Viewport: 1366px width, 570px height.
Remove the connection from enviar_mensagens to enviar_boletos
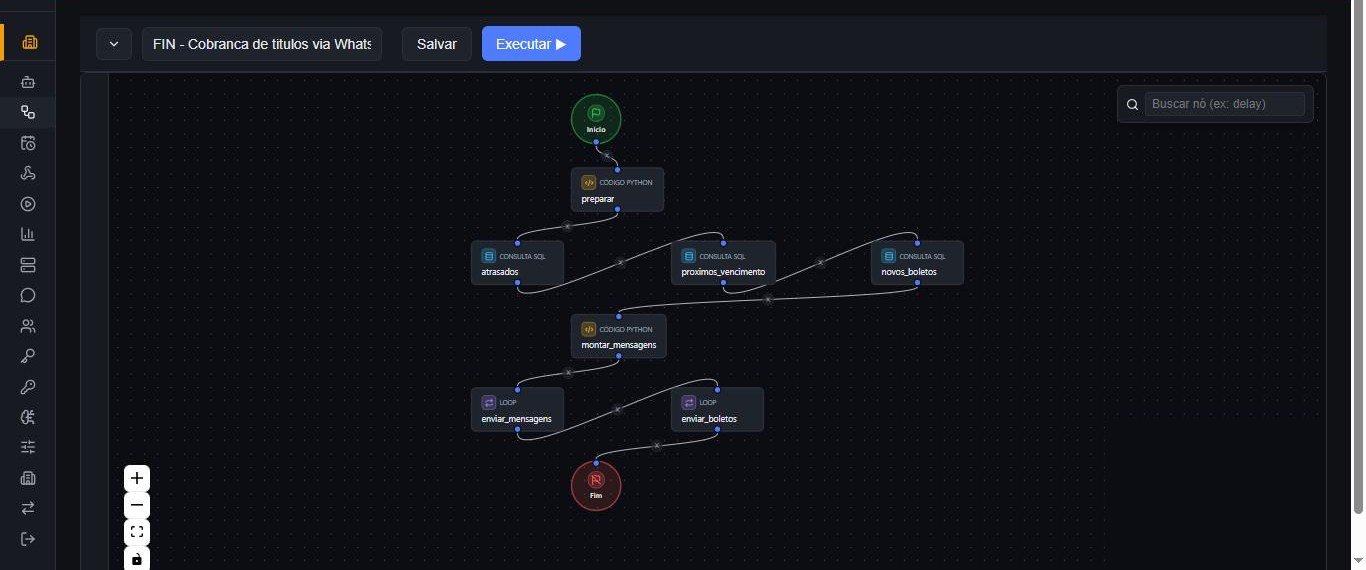617,409
